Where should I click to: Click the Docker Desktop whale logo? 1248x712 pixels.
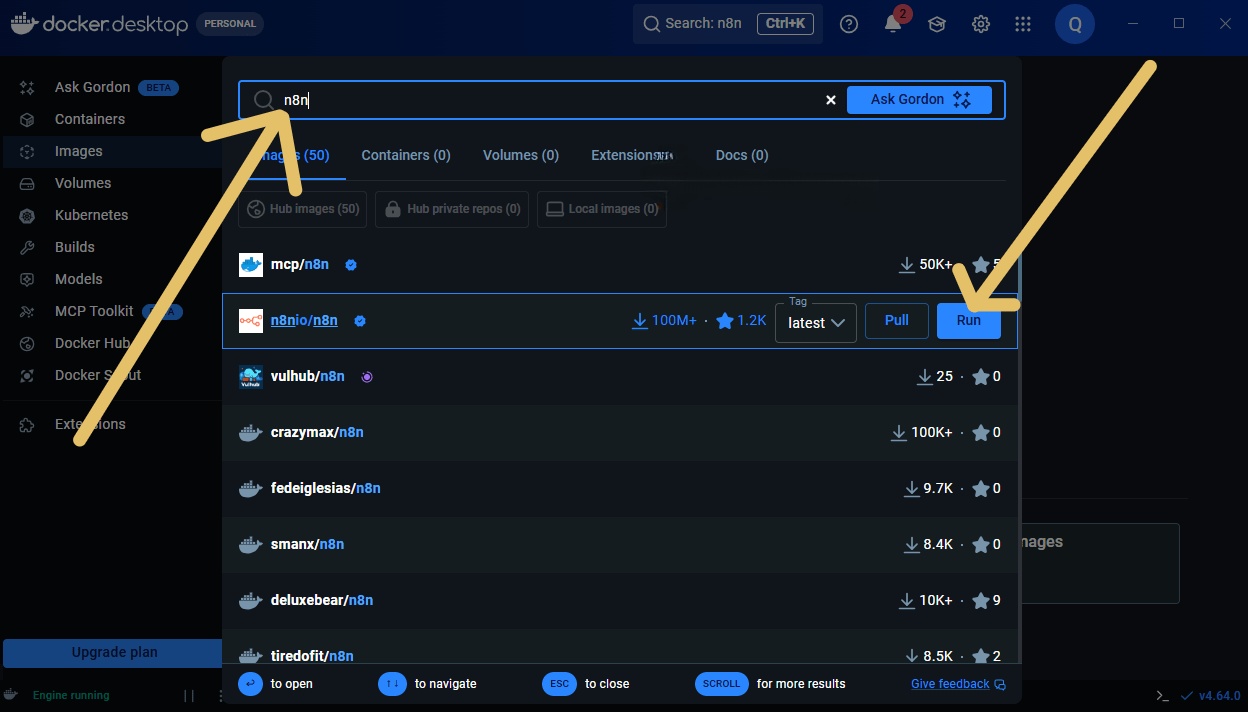24,23
